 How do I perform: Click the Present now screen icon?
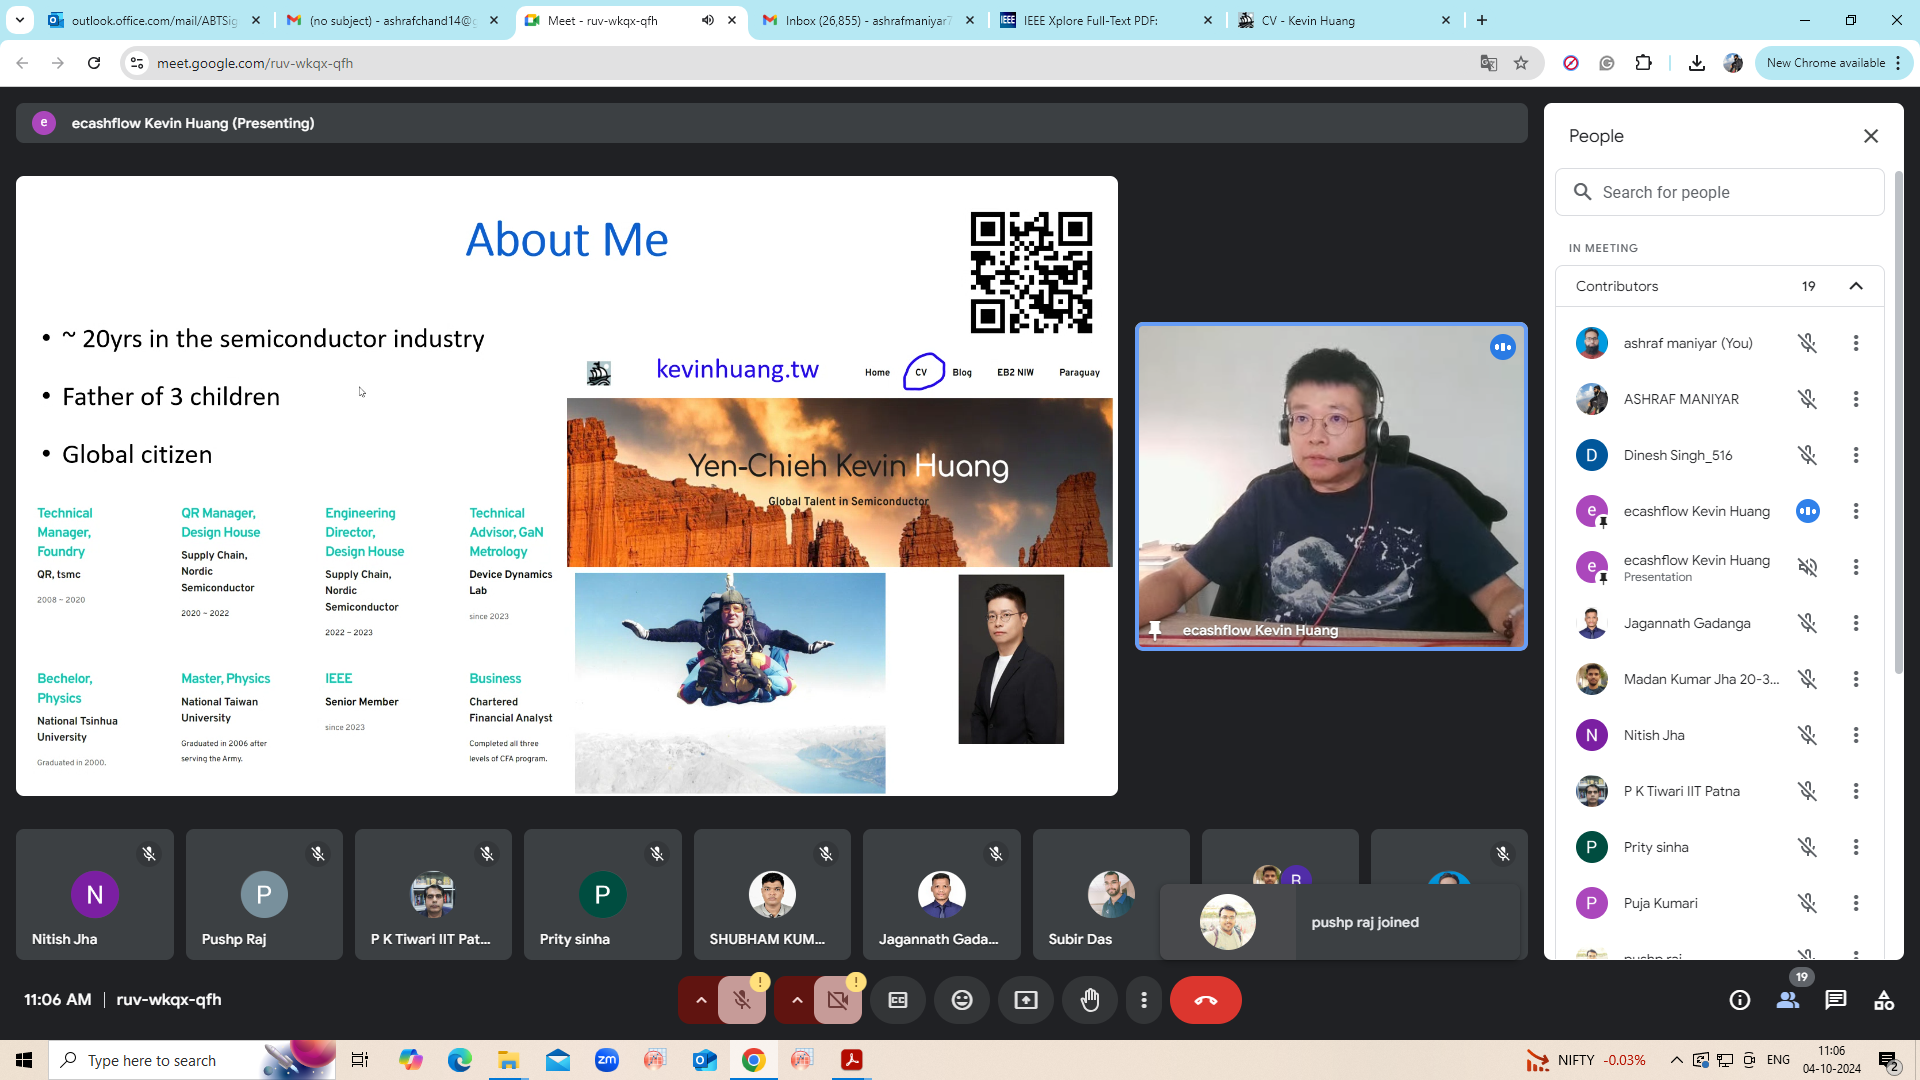point(1026,1000)
